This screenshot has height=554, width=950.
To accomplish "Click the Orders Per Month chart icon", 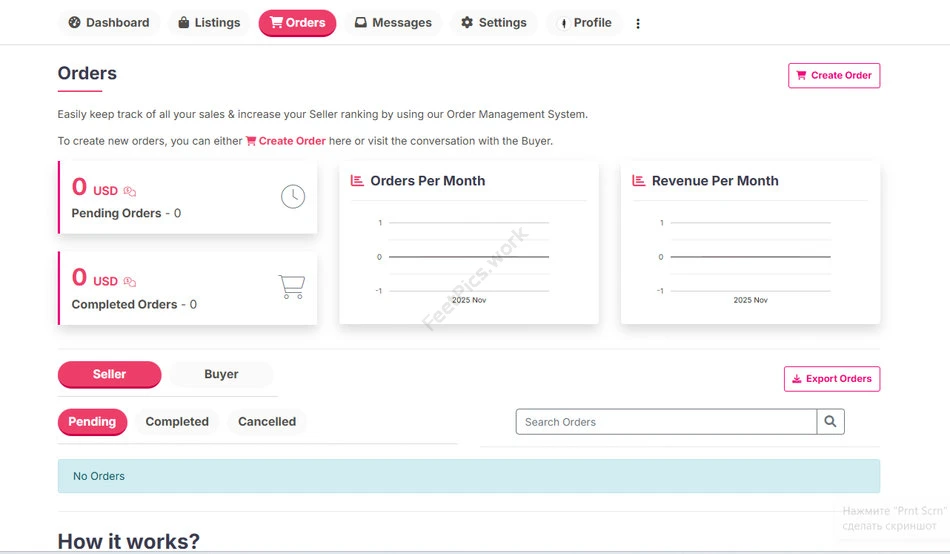I will point(357,181).
